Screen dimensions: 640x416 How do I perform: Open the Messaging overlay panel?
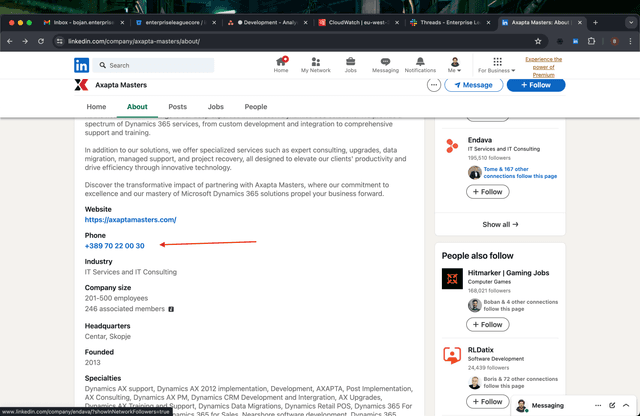(x=548, y=405)
